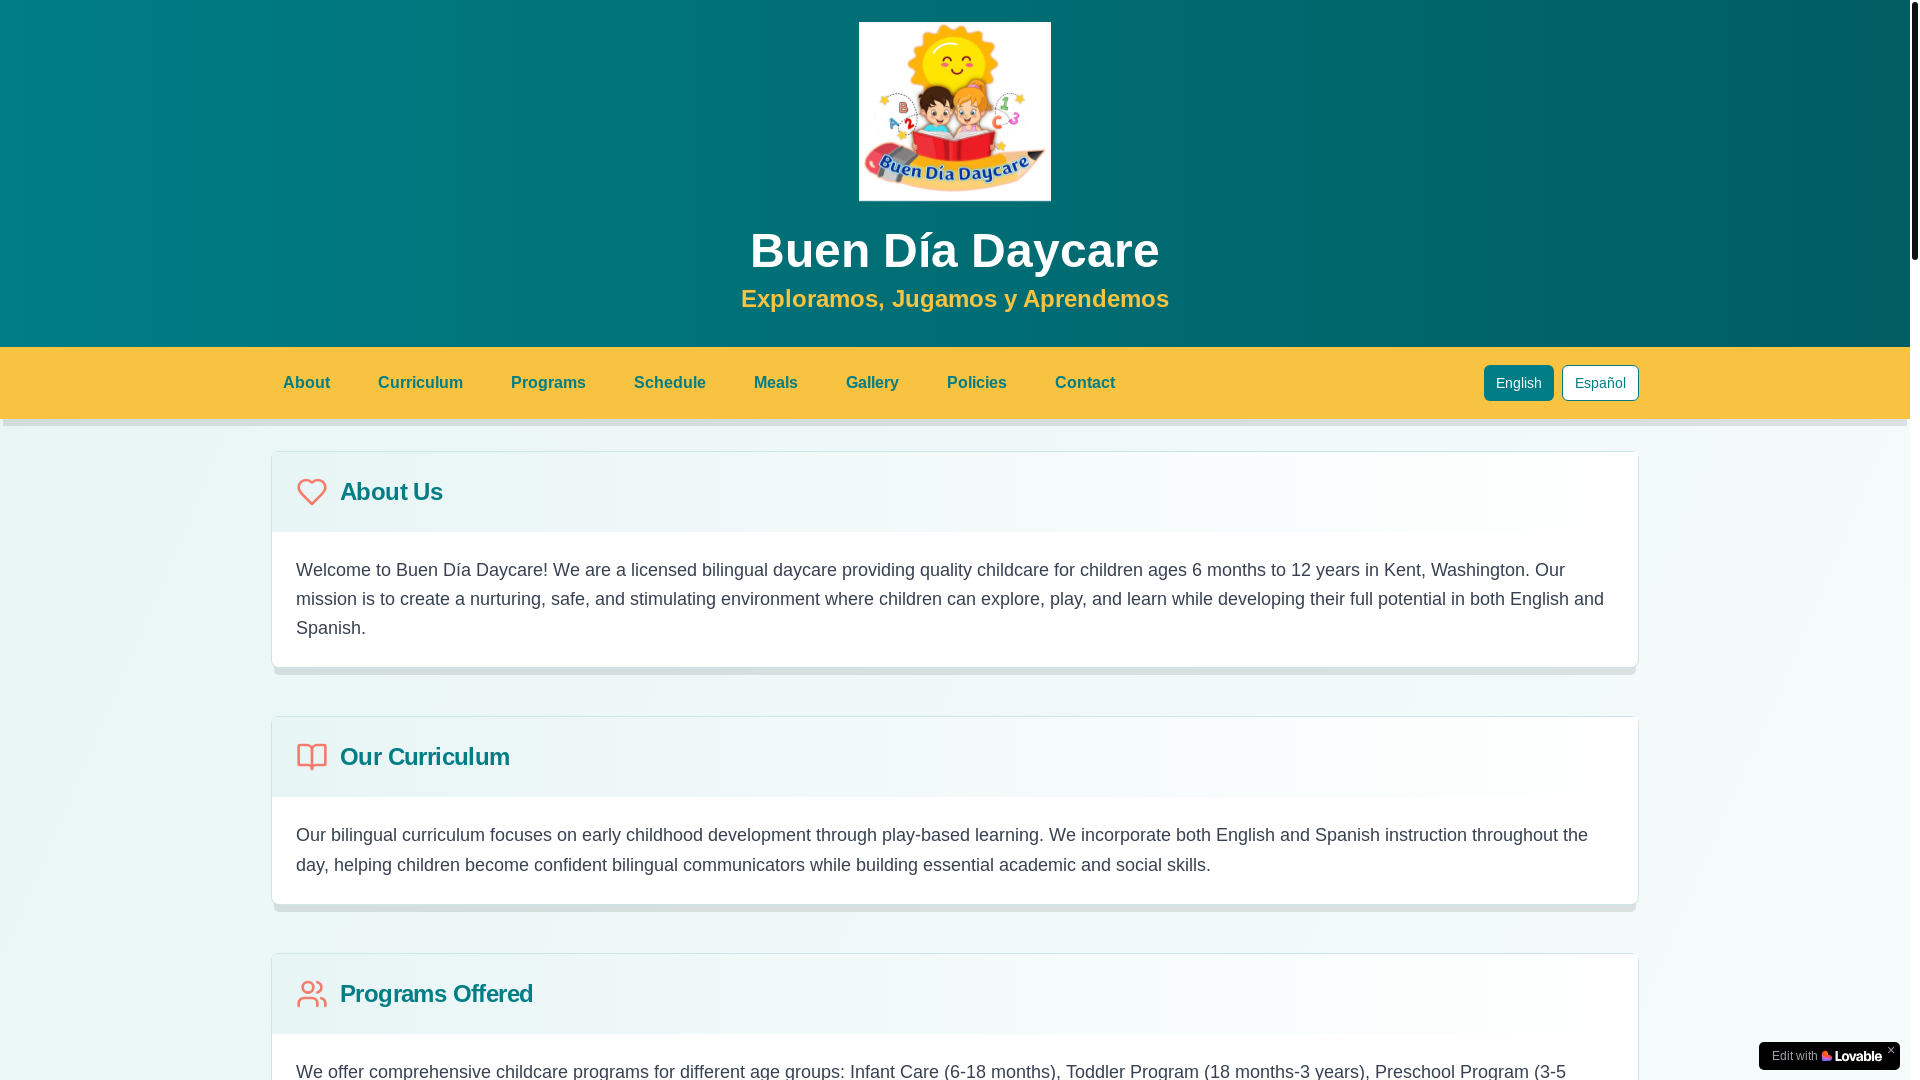Image resolution: width=1920 pixels, height=1080 pixels.
Task: View the Gallery nav item
Action: tap(872, 383)
